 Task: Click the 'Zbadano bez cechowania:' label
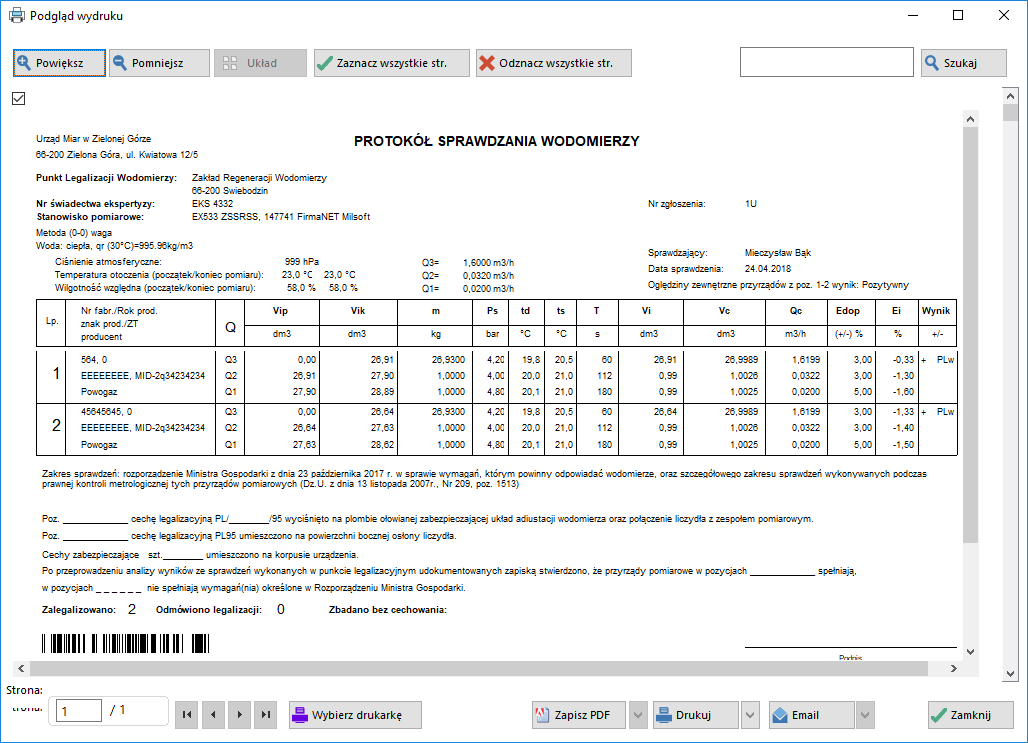point(387,610)
